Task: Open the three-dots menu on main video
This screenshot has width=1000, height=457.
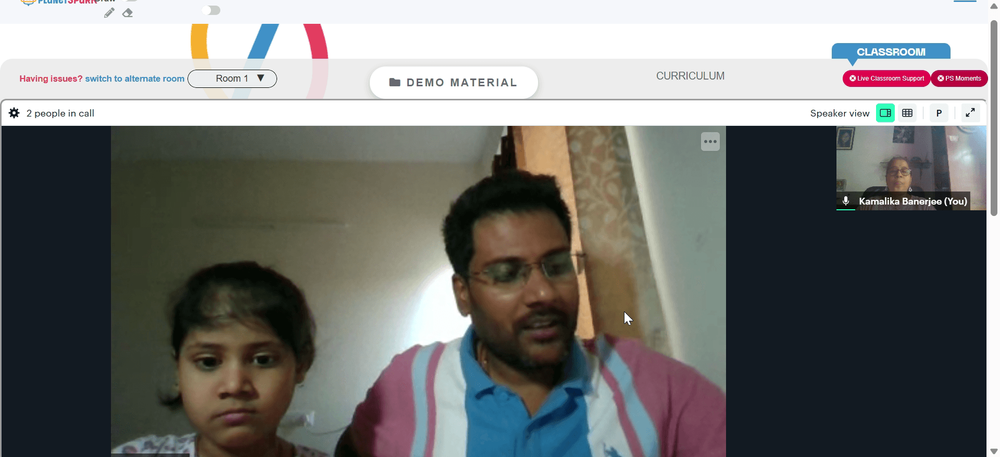Action: click(x=710, y=141)
